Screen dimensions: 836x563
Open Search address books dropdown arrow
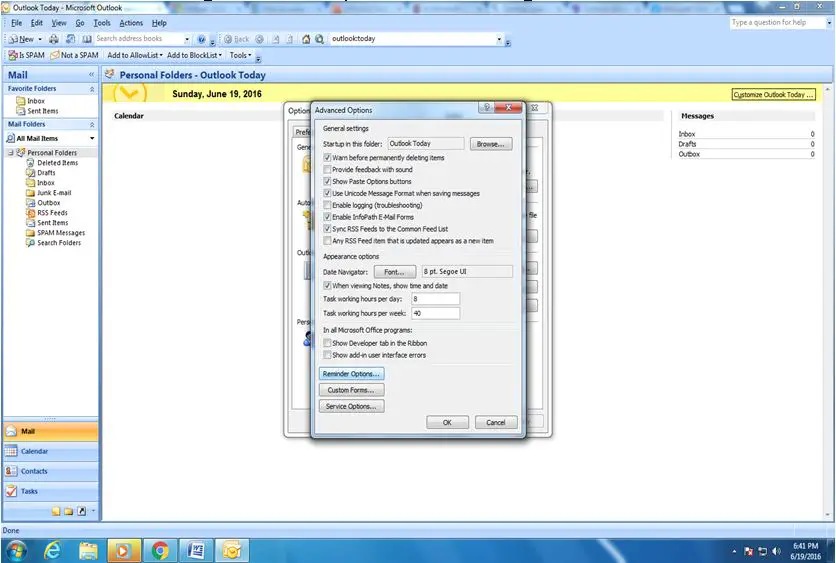187,39
